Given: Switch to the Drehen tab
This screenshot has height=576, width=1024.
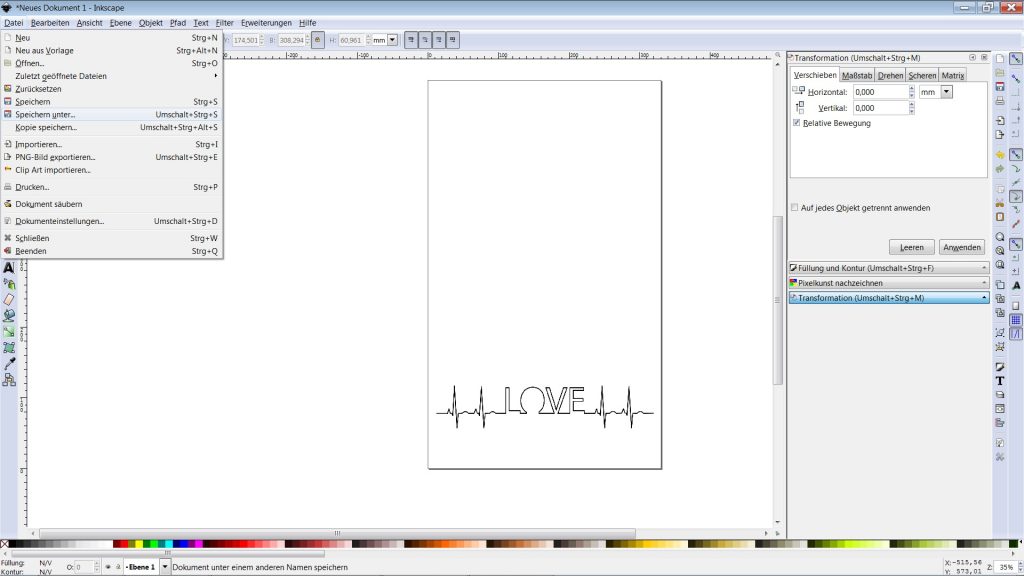Looking at the screenshot, I should coord(890,75).
